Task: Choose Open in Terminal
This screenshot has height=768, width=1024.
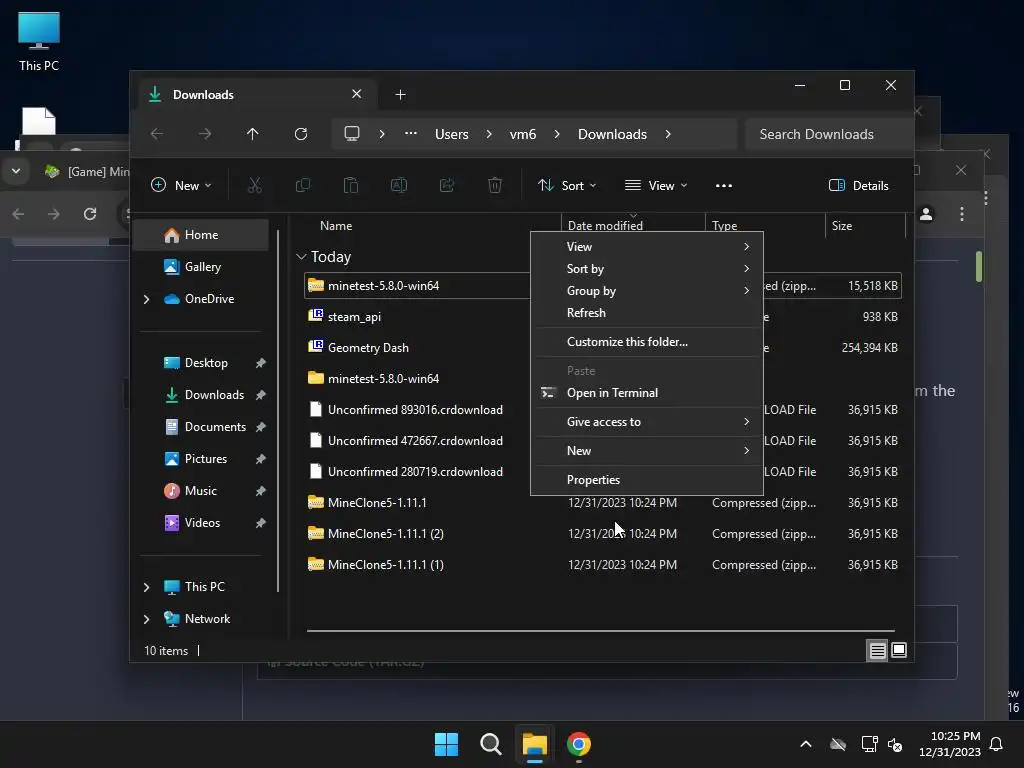Action: [x=647, y=392]
